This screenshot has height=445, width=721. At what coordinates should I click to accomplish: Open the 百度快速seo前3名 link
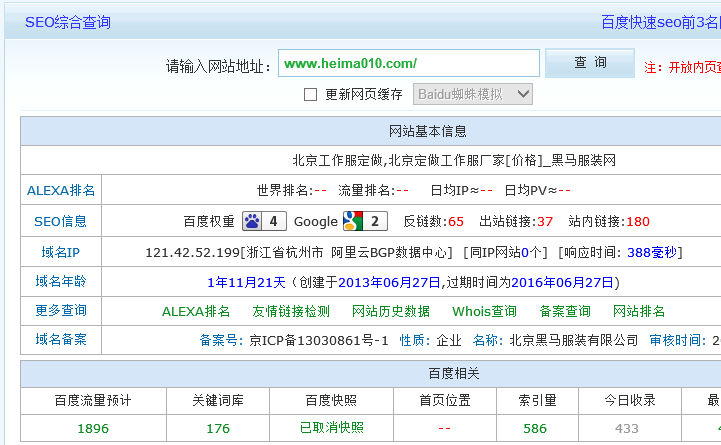(660, 22)
